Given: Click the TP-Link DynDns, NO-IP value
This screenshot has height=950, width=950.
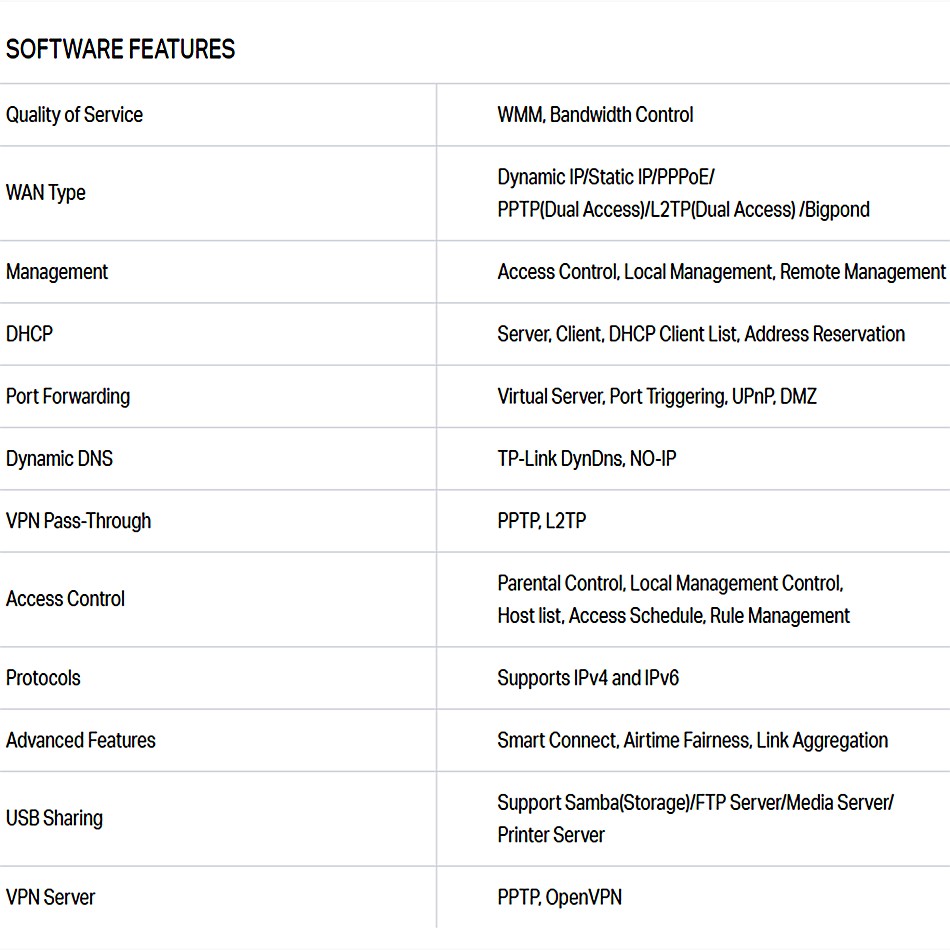Looking at the screenshot, I should (x=586, y=459).
